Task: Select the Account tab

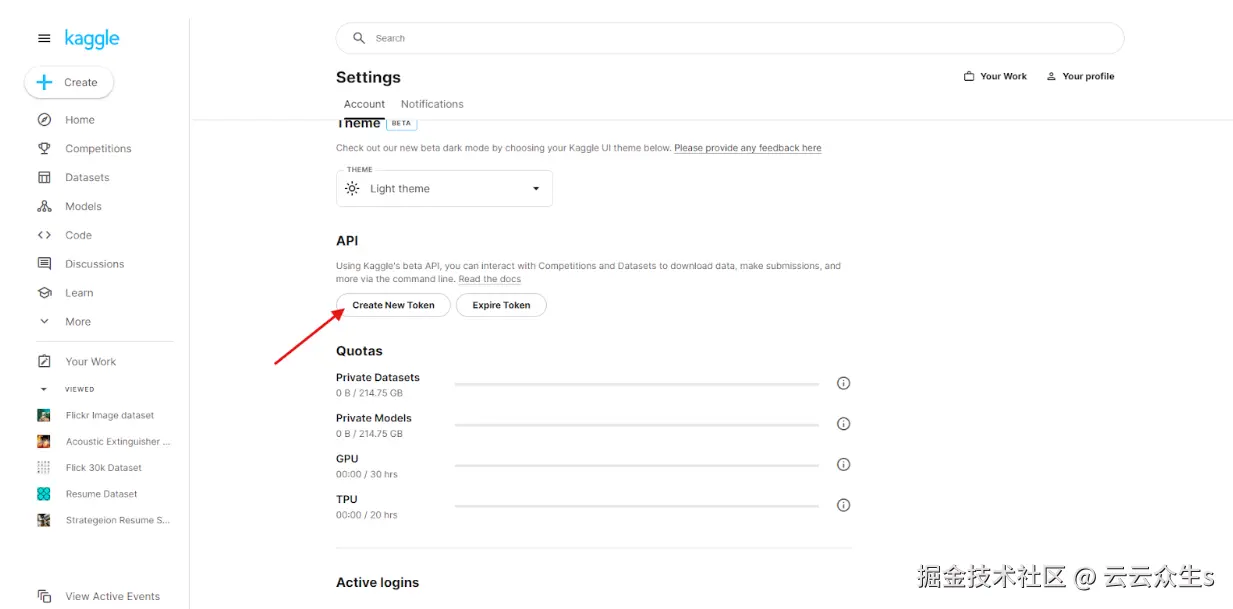Action: [x=364, y=104]
